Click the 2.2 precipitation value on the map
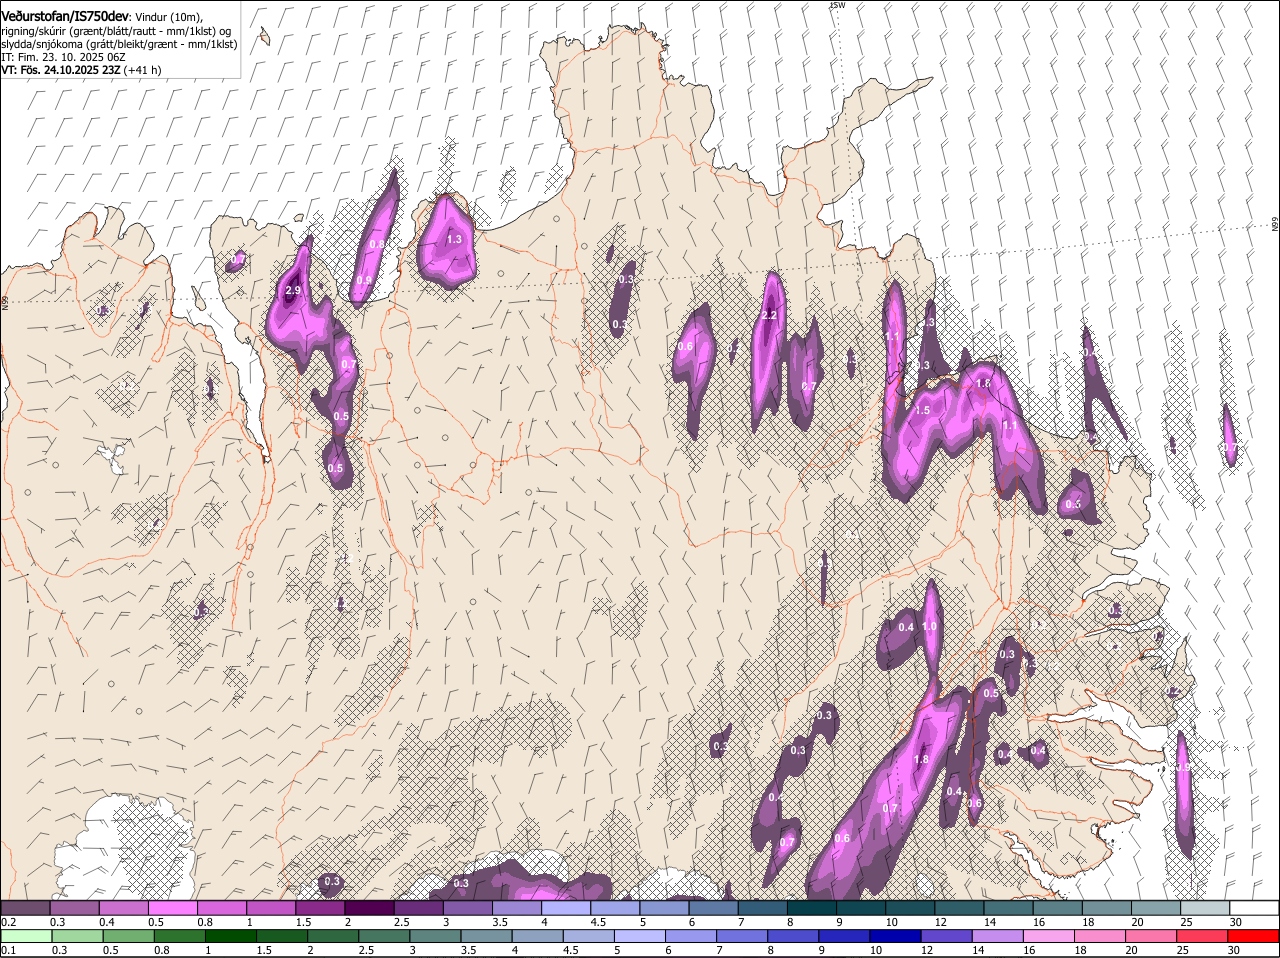 tap(769, 315)
